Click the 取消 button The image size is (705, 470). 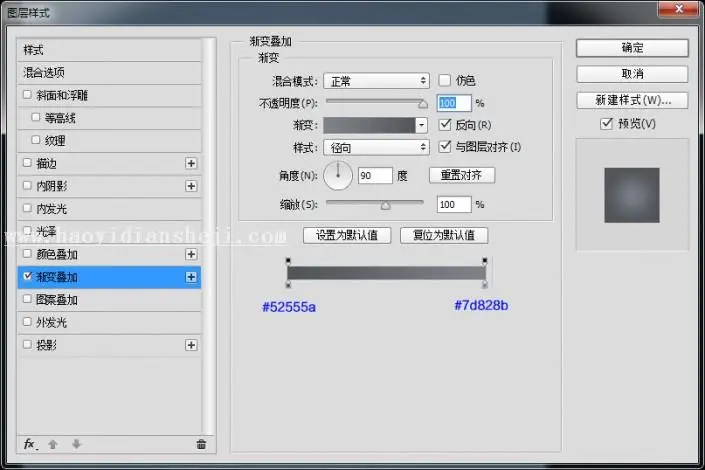(632, 74)
